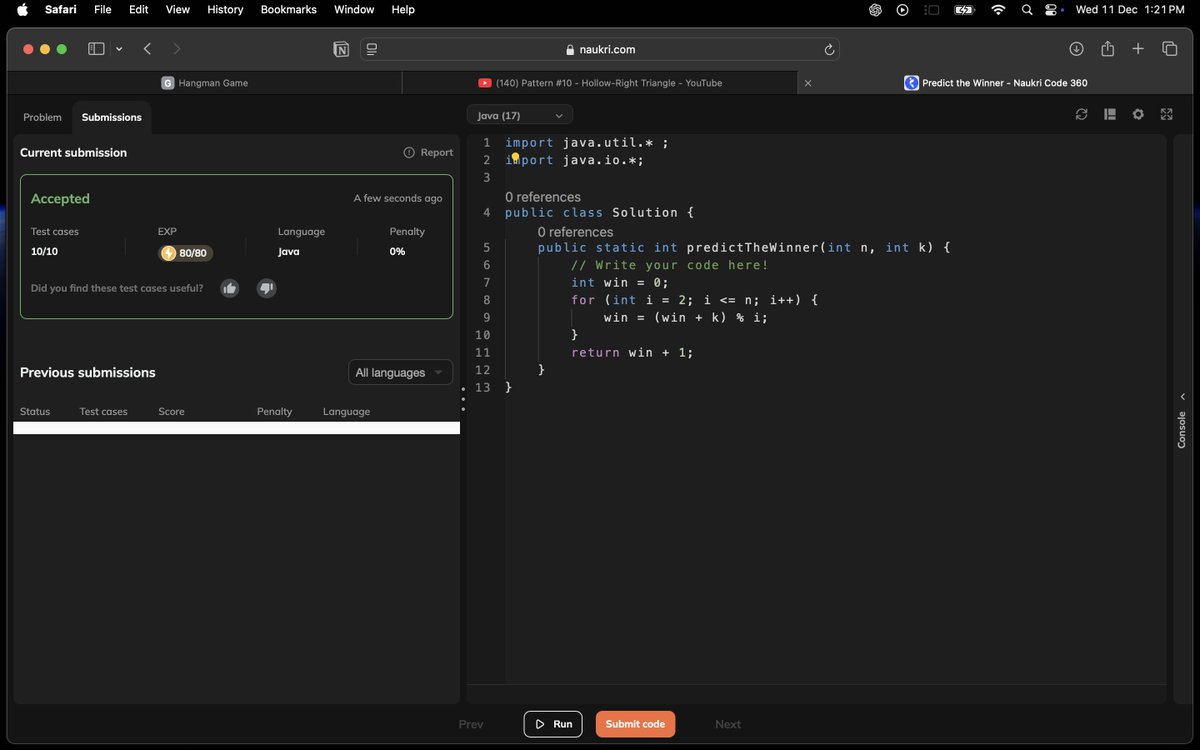Open Safari downloads icon
The image size is (1200, 750).
point(1077,49)
